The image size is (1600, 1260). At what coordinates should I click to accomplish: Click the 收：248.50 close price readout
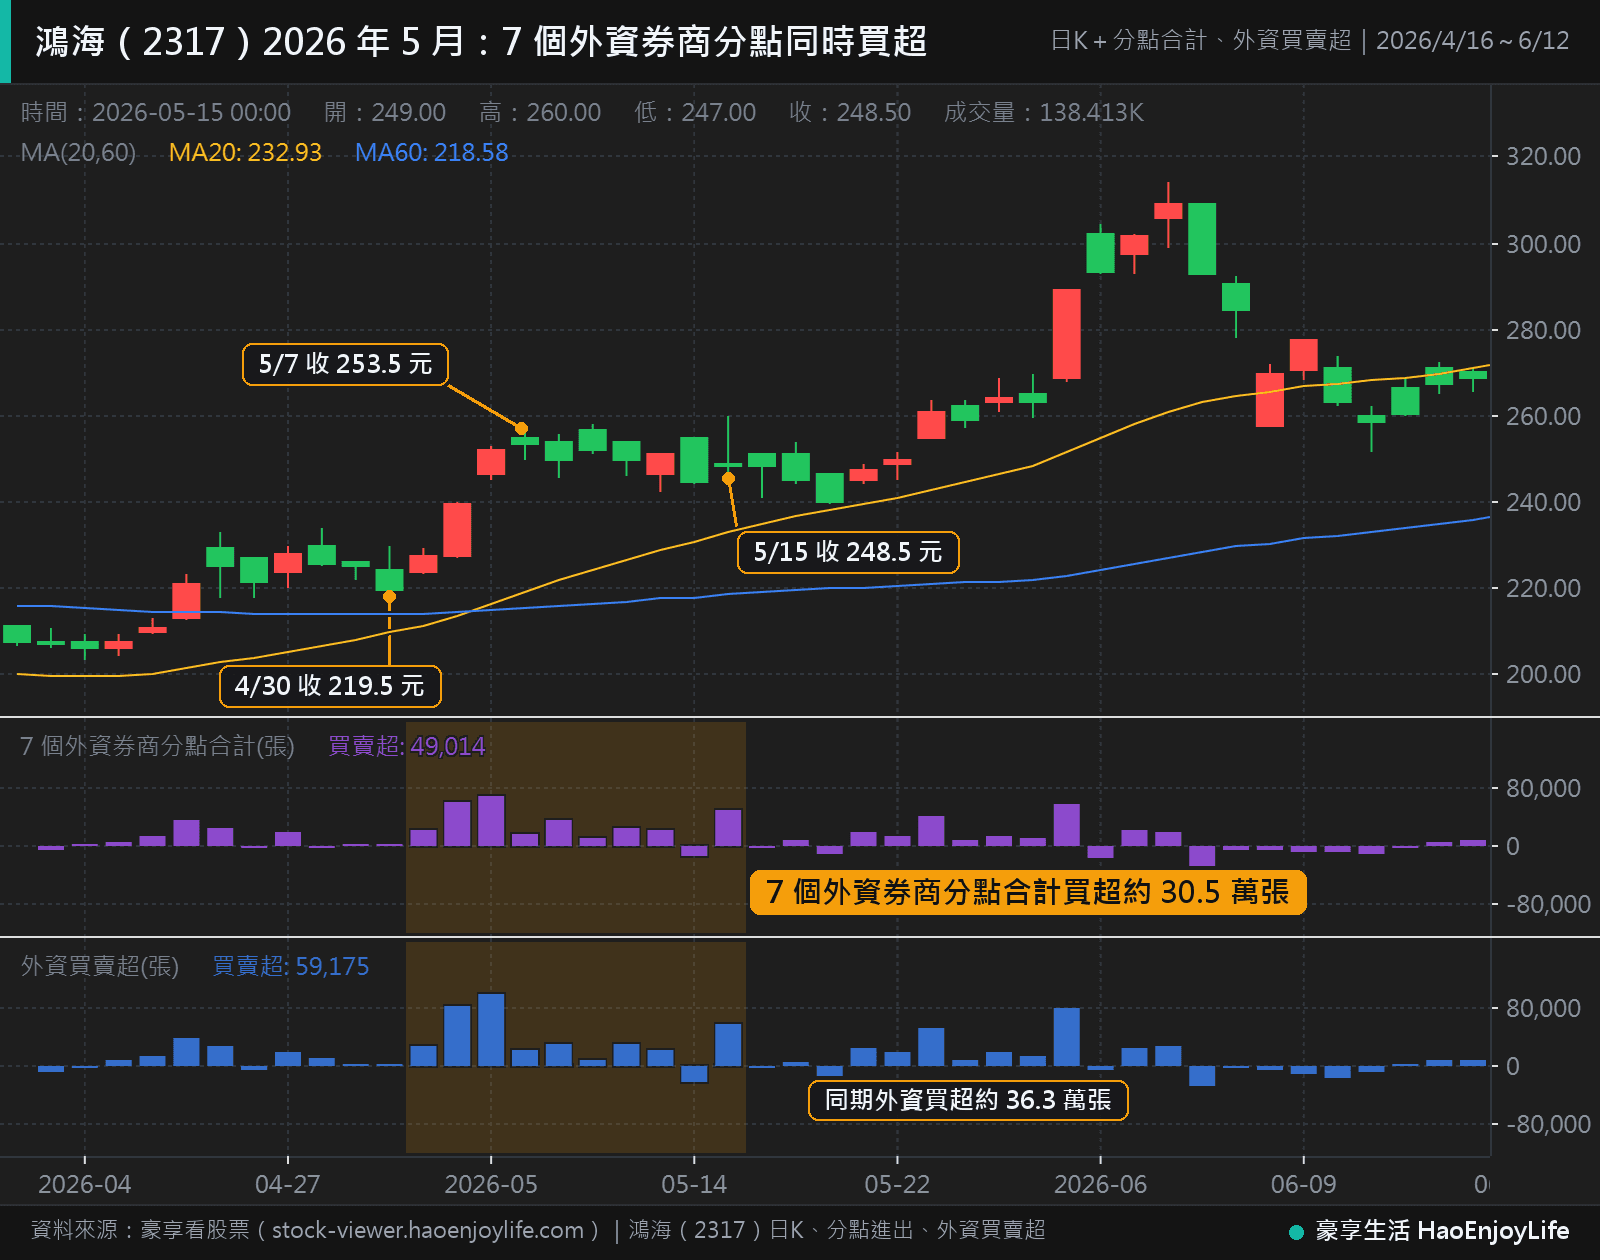[850, 113]
